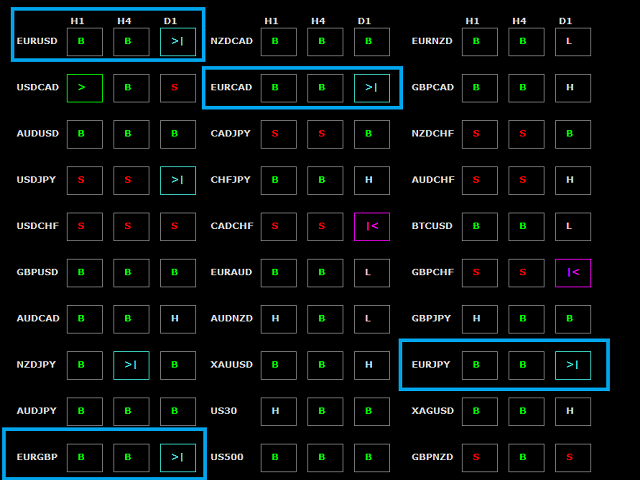Select the EURUSD symbol label
The height and width of the screenshot is (480, 640).
point(37,41)
